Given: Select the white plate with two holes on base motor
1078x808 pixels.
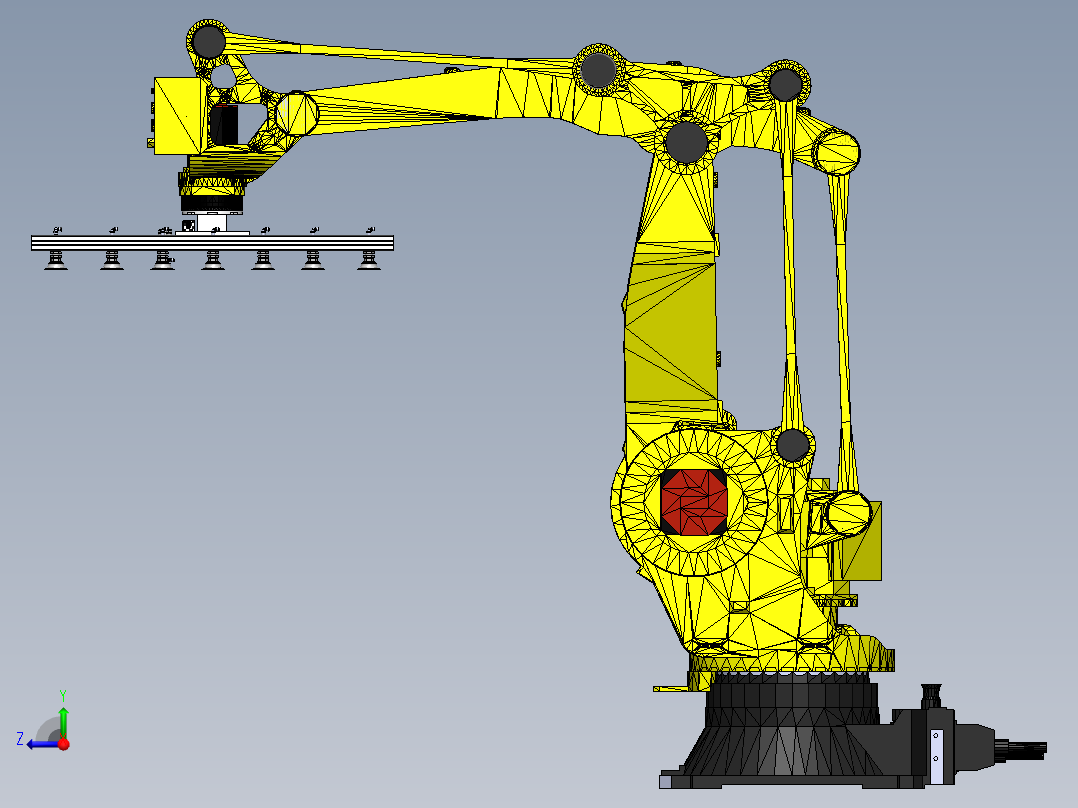Looking at the screenshot, I should pos(936,756).
